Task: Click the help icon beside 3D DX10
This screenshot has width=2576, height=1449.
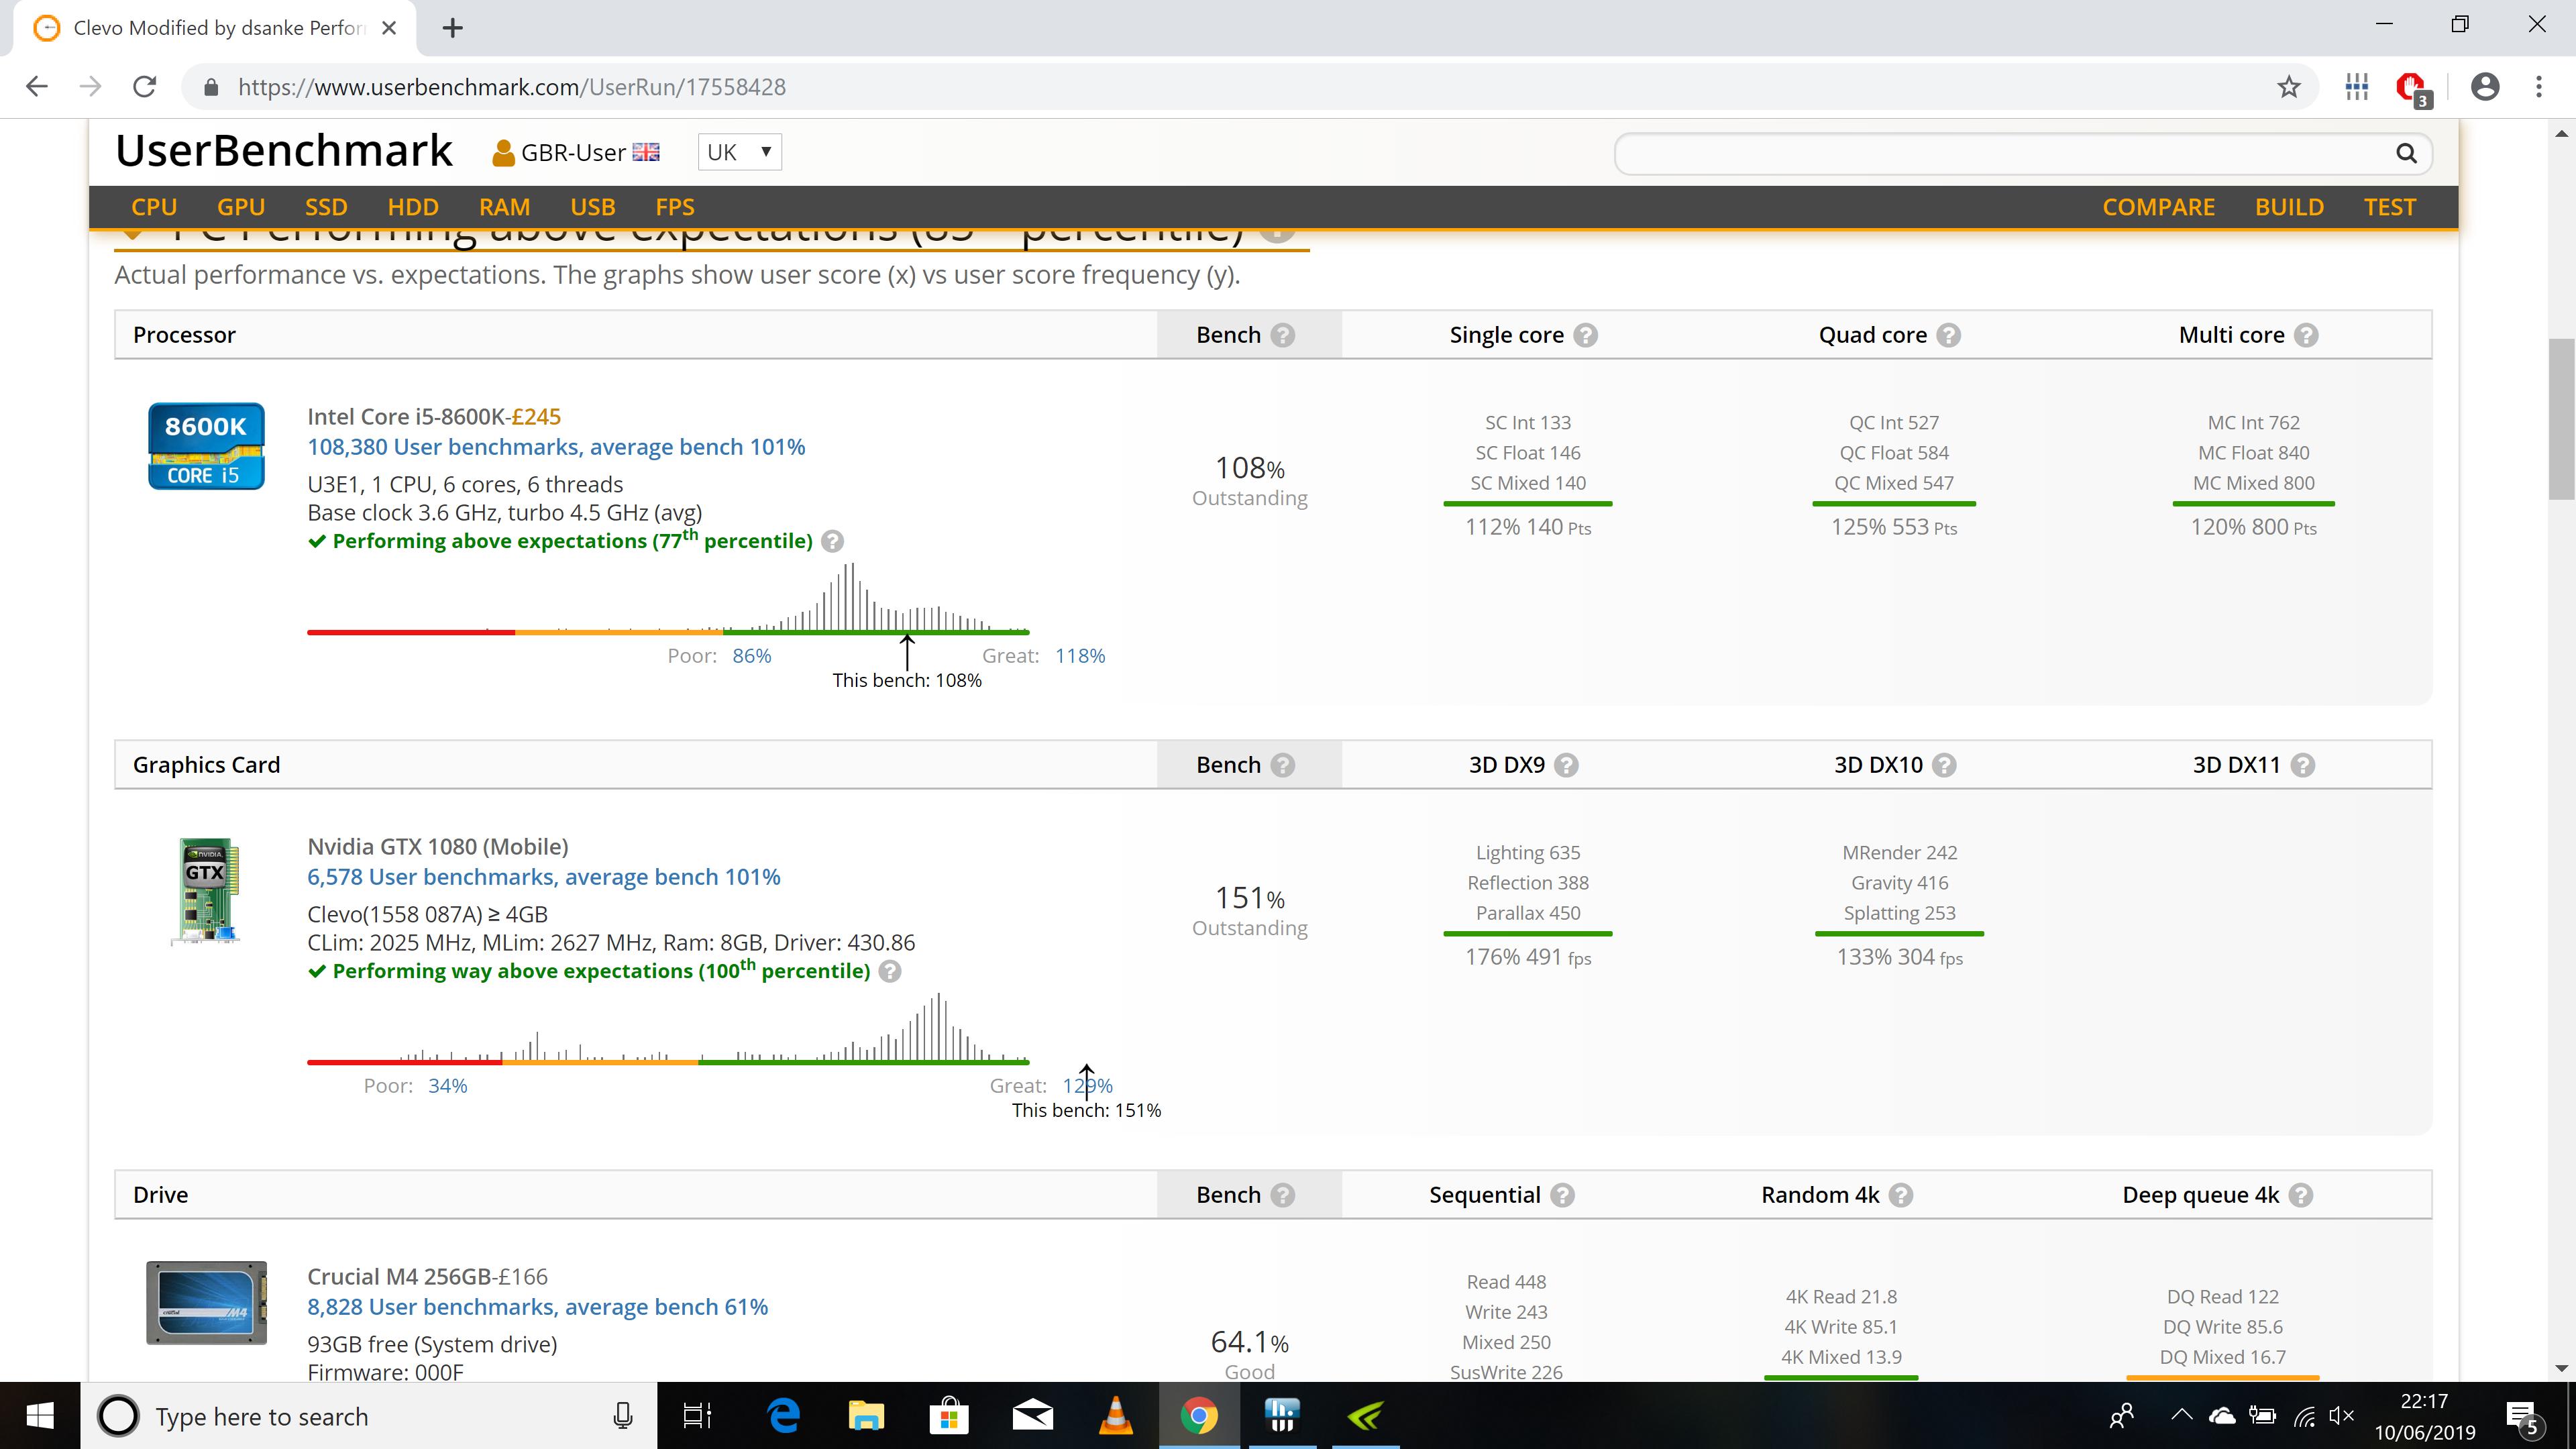Action: 1944,765
